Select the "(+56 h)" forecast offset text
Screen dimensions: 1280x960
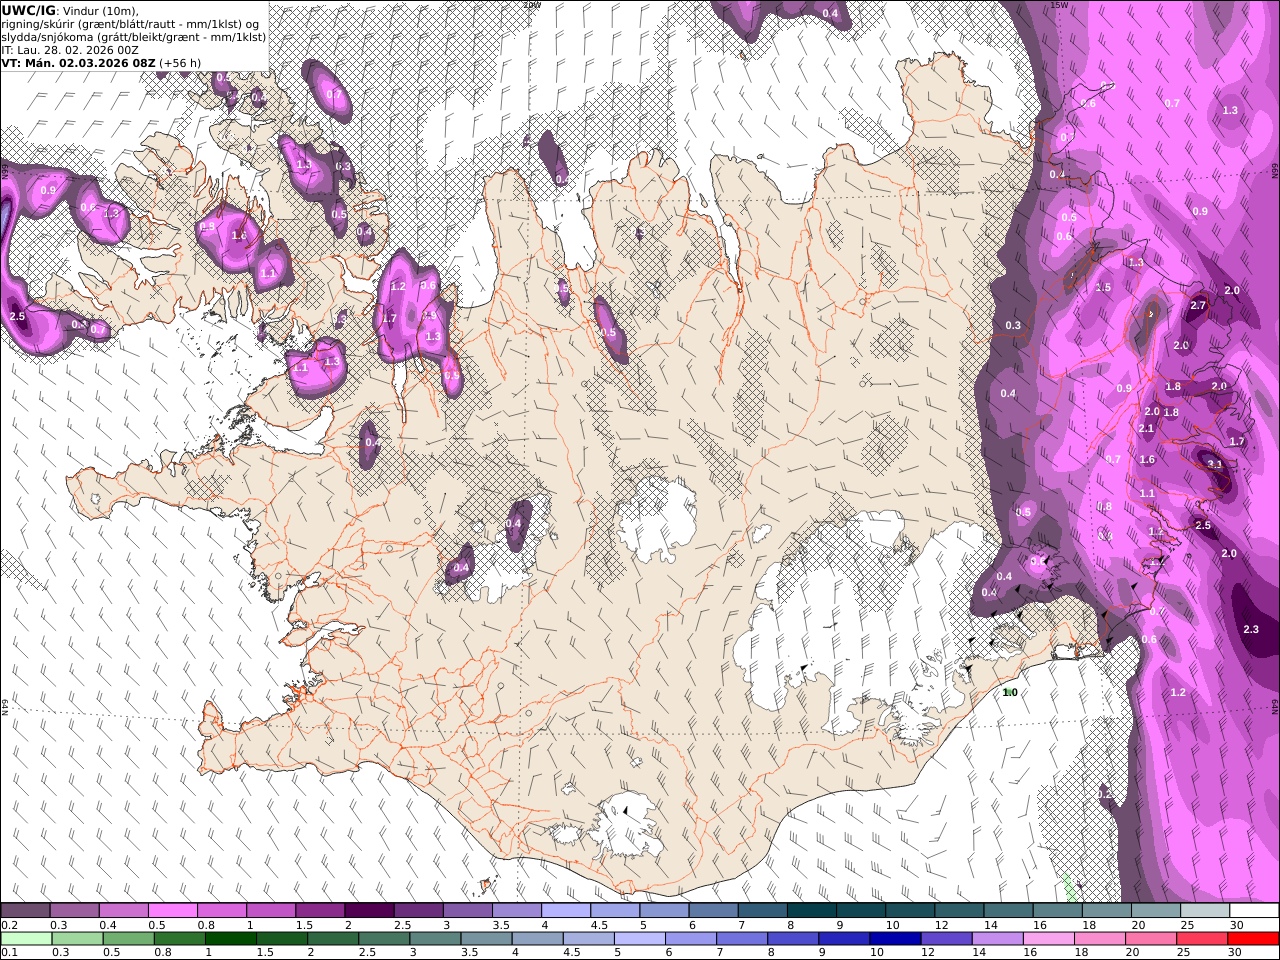(x=181, y=63)
